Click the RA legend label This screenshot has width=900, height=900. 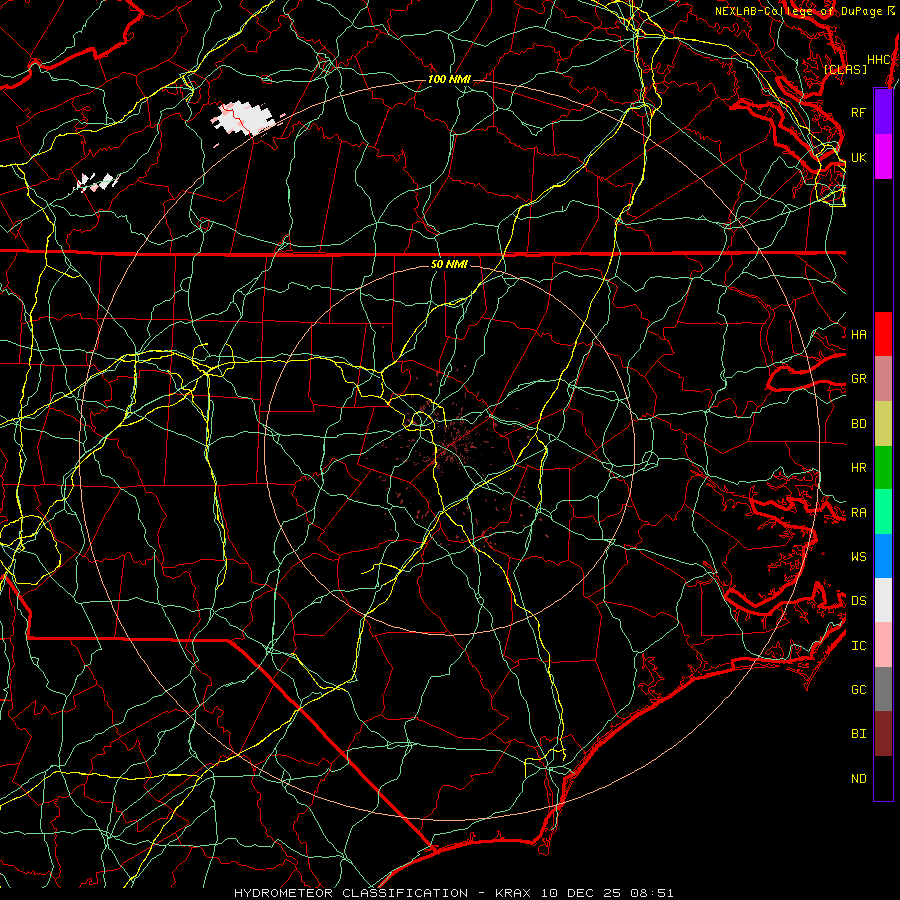pyautogui.click(x=859, y=513)
